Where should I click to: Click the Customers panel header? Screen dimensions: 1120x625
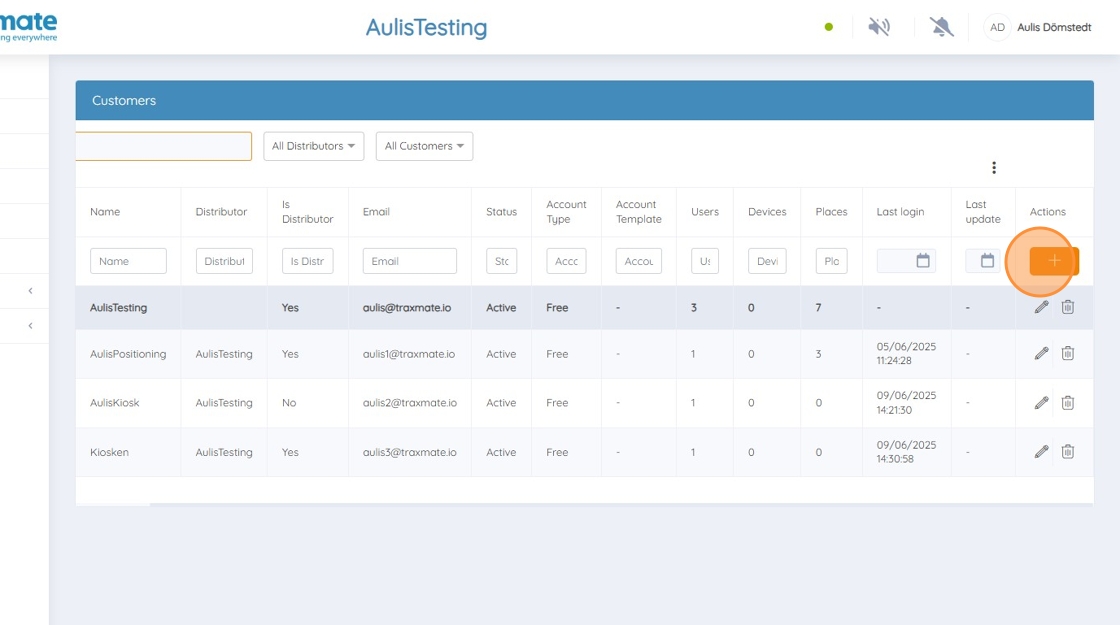584,100
